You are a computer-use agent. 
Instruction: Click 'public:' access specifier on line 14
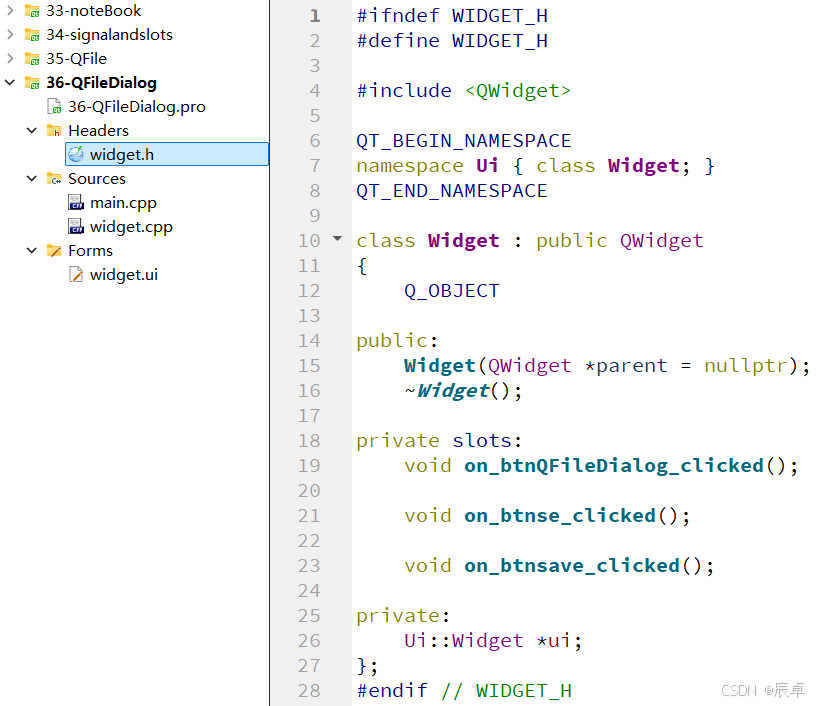398,341
